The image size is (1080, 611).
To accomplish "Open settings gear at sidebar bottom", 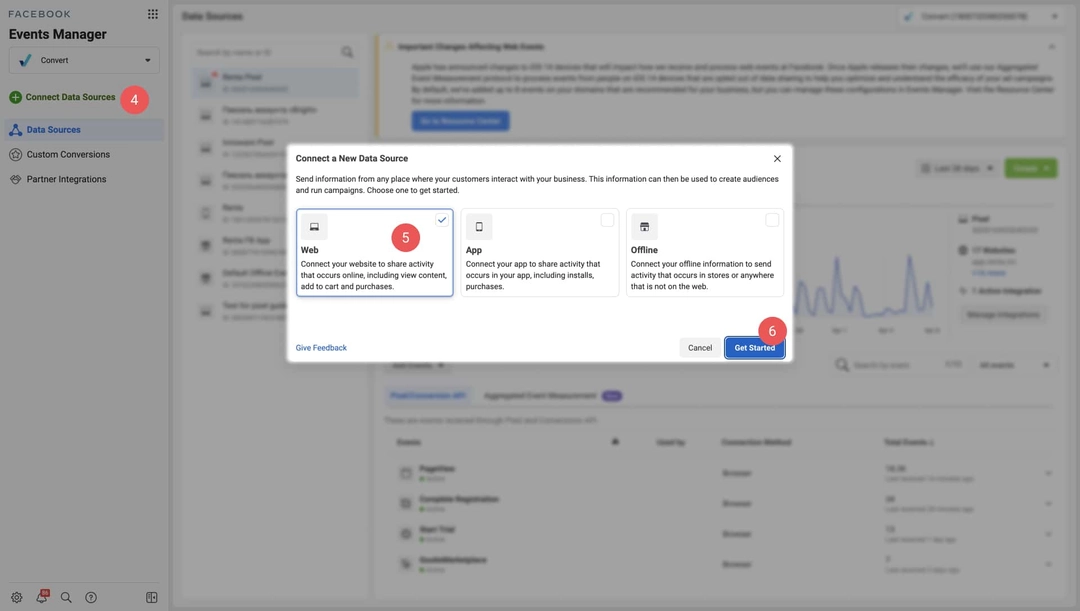I will coord(17,597).
